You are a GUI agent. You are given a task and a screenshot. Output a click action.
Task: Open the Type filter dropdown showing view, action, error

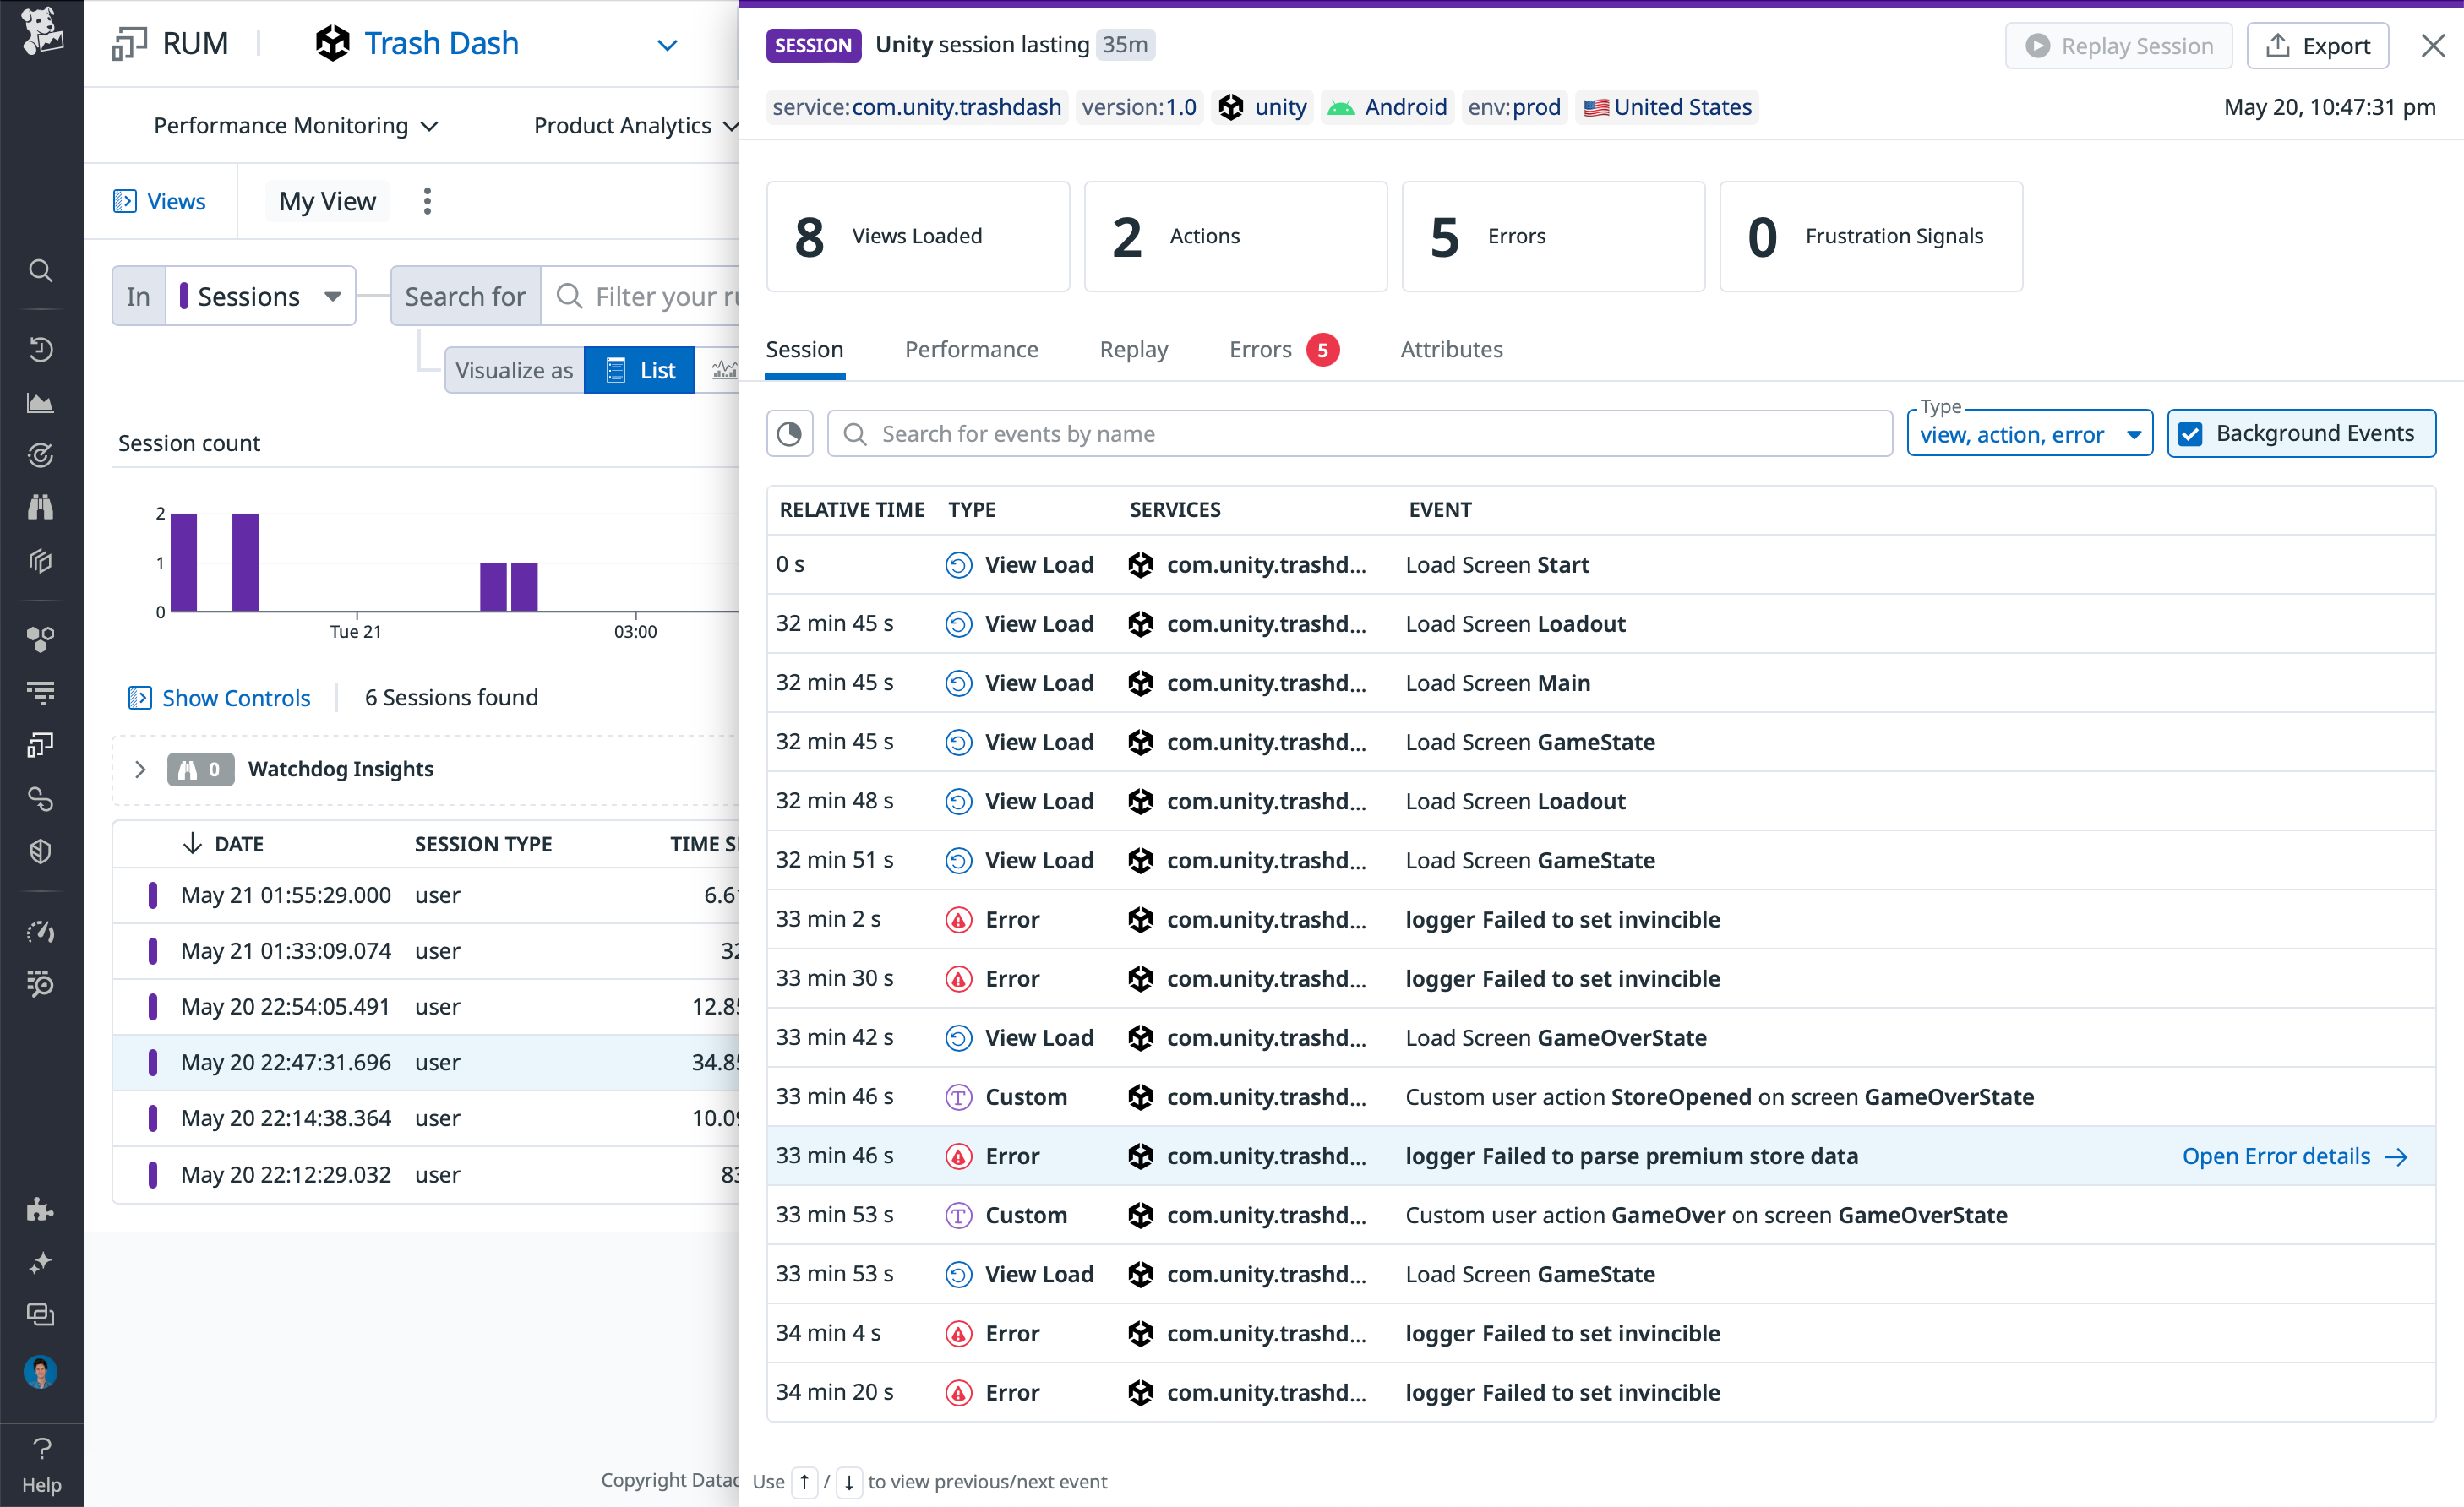[x=2029, y=433]
